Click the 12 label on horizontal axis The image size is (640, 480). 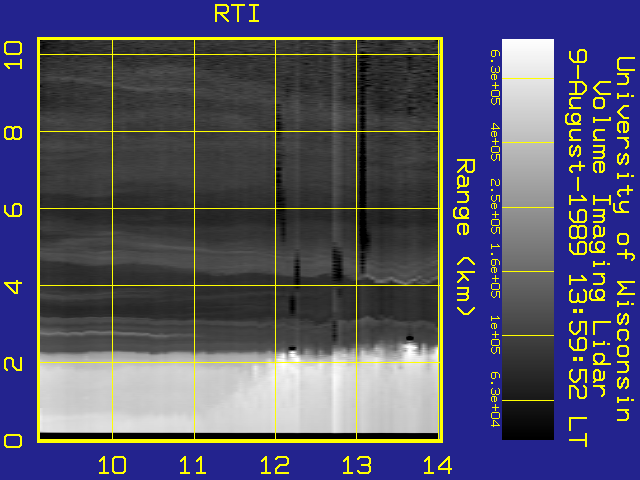275,465
